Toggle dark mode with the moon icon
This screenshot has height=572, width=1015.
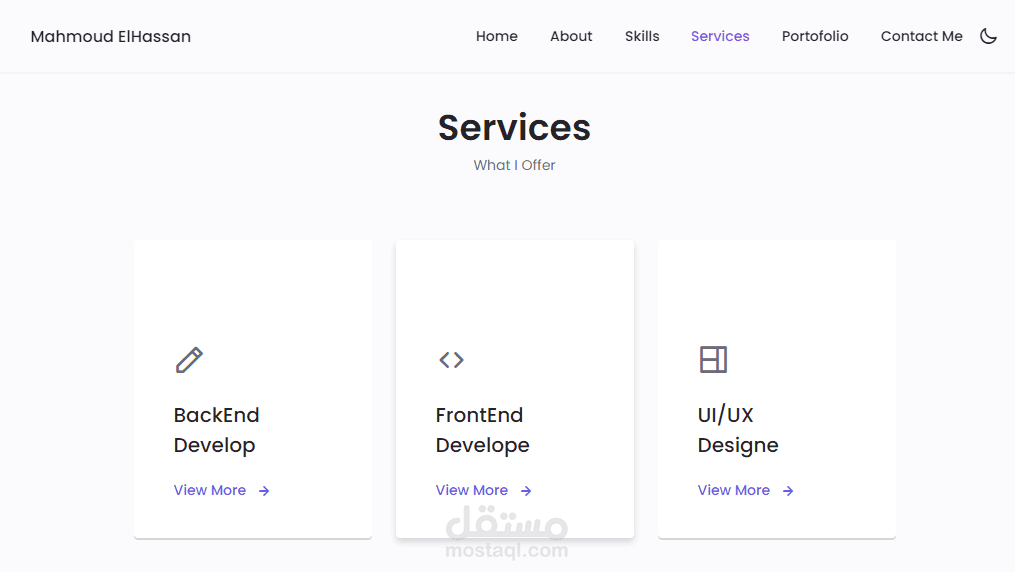pyautogui.click(x=988, y=36)
